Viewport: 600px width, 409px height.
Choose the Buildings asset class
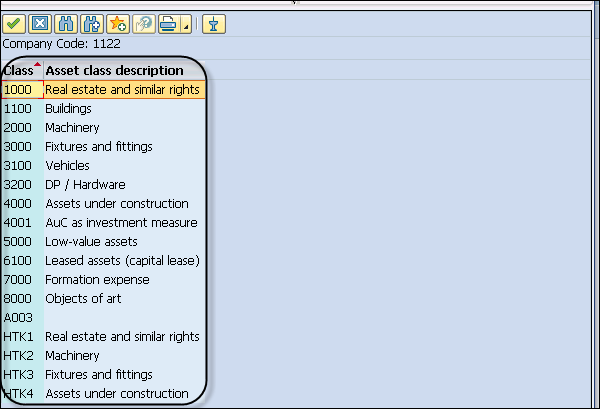coord(68,109)
